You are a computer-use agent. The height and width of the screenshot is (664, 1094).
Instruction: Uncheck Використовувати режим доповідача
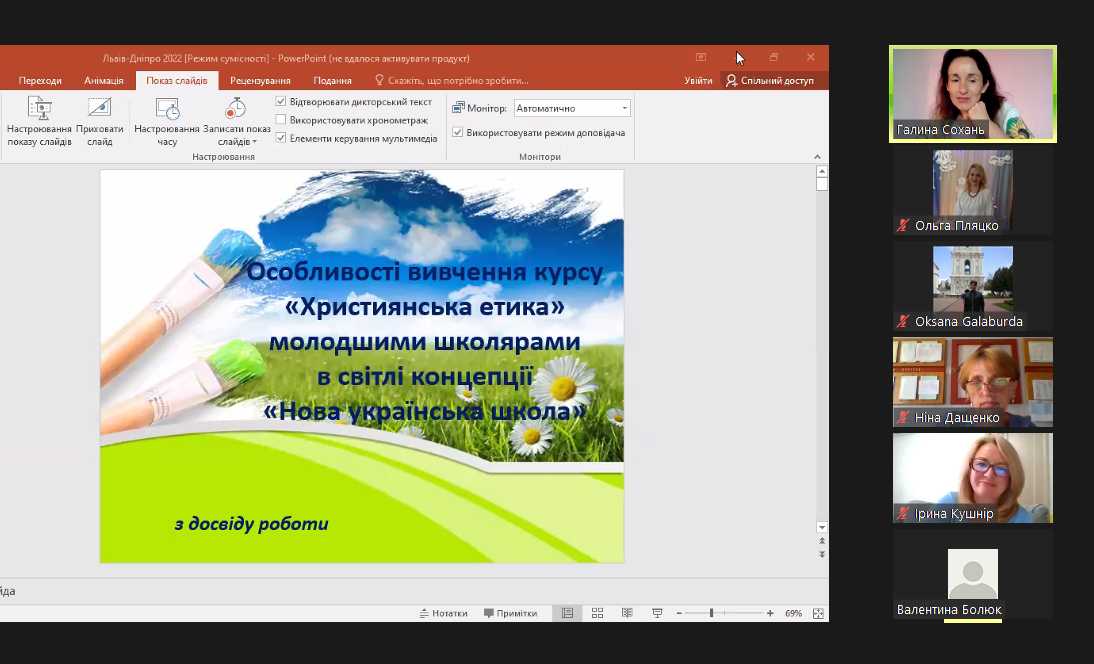(x=458, y=132)
